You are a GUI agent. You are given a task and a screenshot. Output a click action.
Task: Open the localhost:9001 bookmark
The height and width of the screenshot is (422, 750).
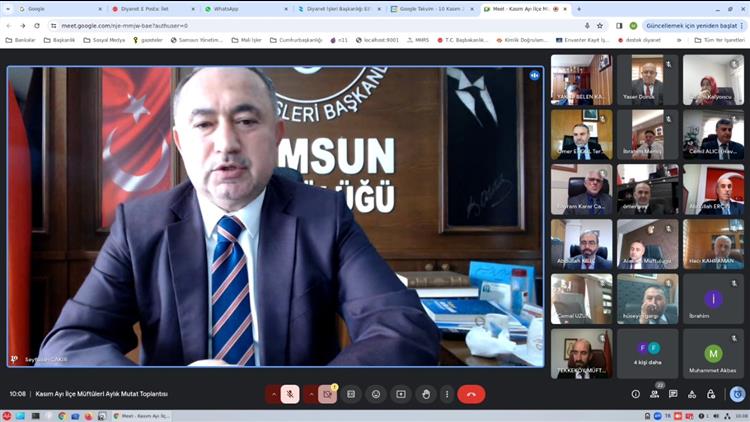pyautogui.click(x=377, y=40)
